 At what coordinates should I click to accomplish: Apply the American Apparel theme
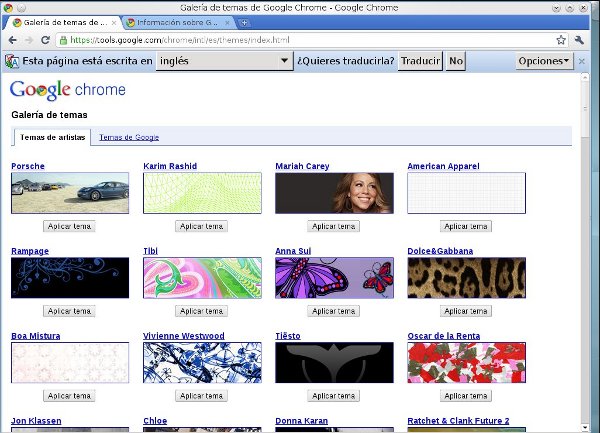[x=466, y=226]
